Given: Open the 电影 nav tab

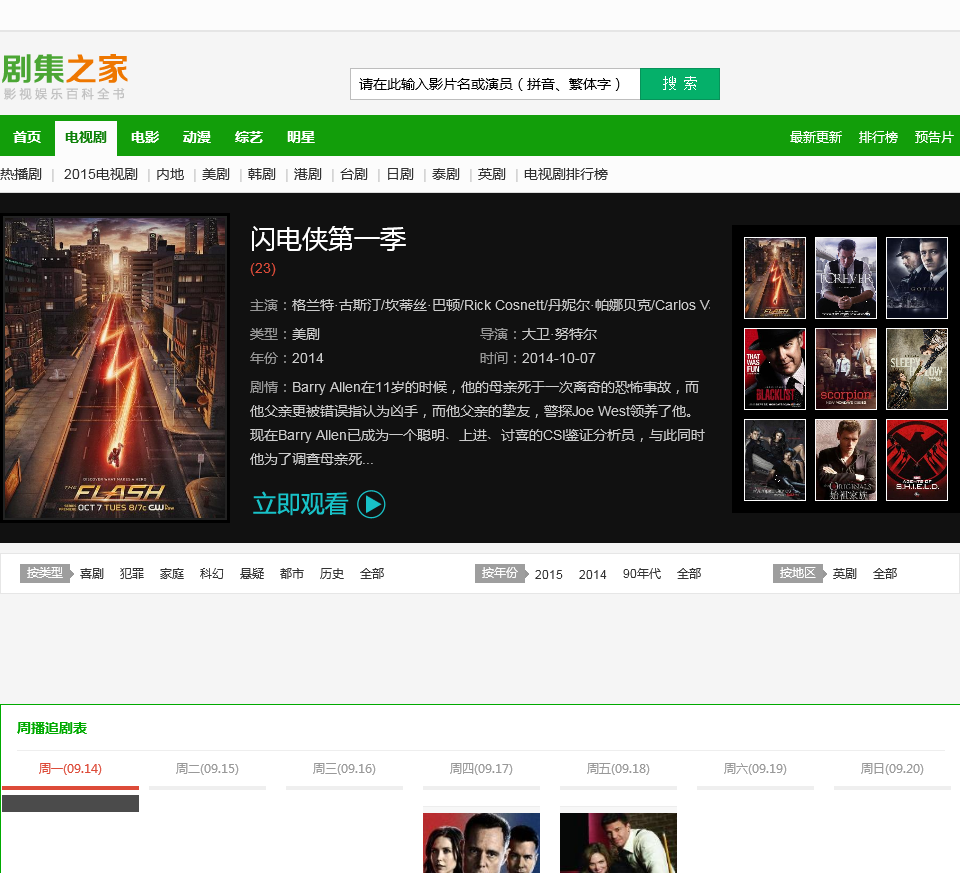Looking at the screenshot, I should [145, 137].
